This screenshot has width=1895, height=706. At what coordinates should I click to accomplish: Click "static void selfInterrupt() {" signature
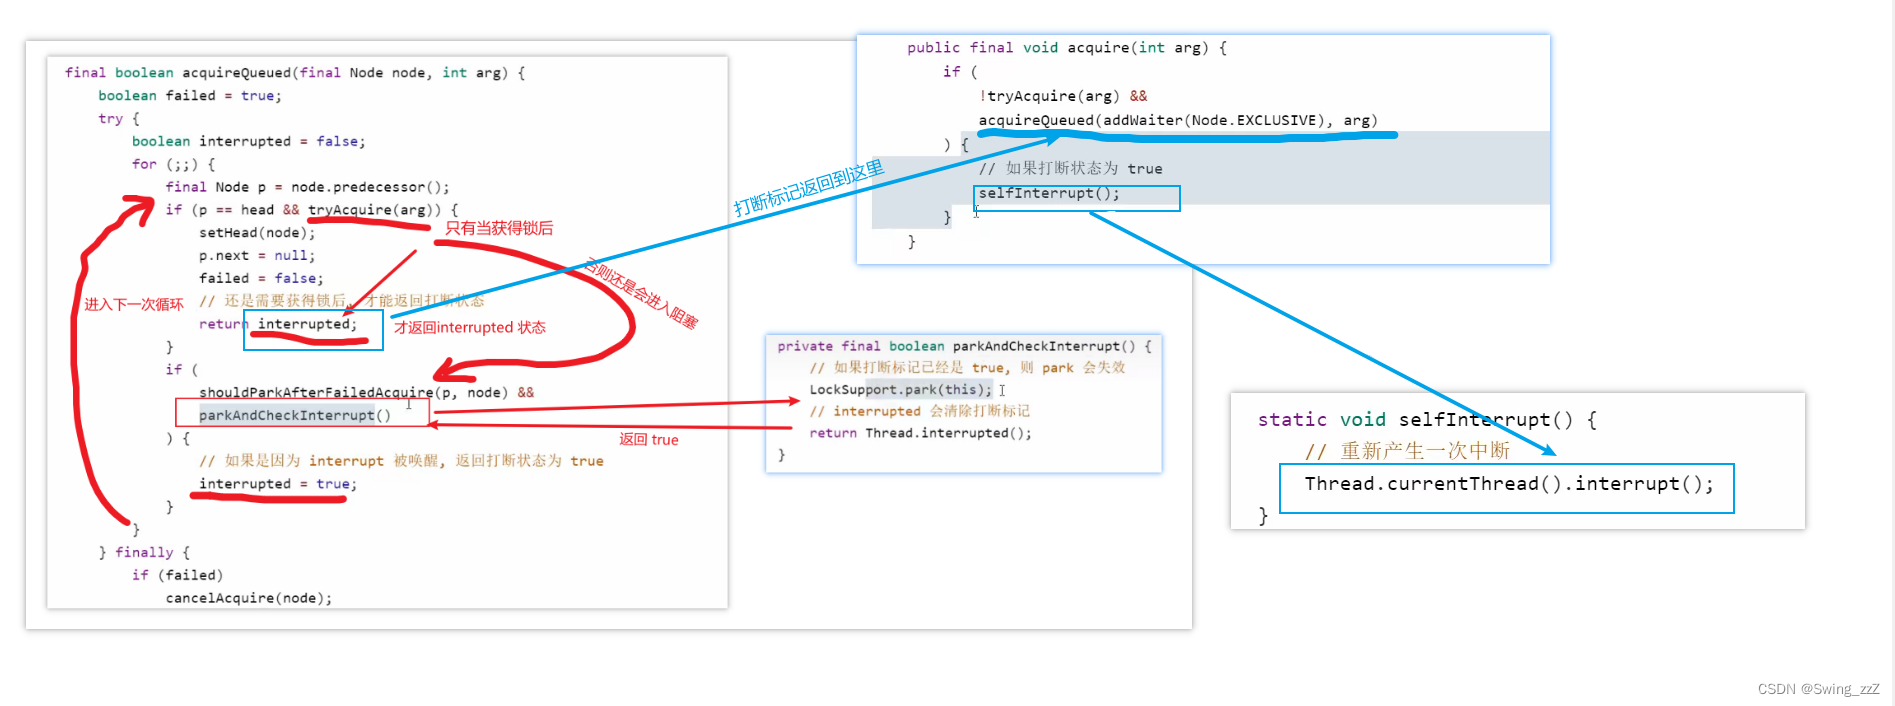point(1427,419)
